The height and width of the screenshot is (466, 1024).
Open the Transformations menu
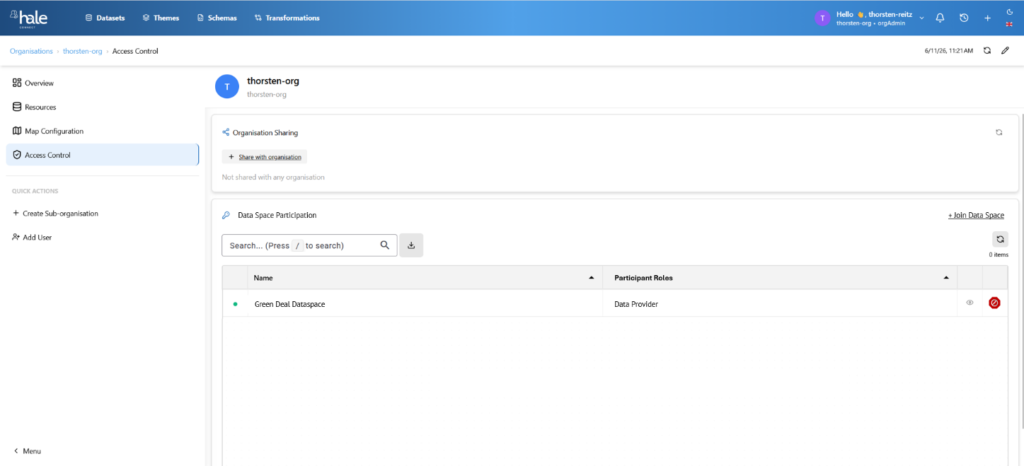[x=287, y=18]
